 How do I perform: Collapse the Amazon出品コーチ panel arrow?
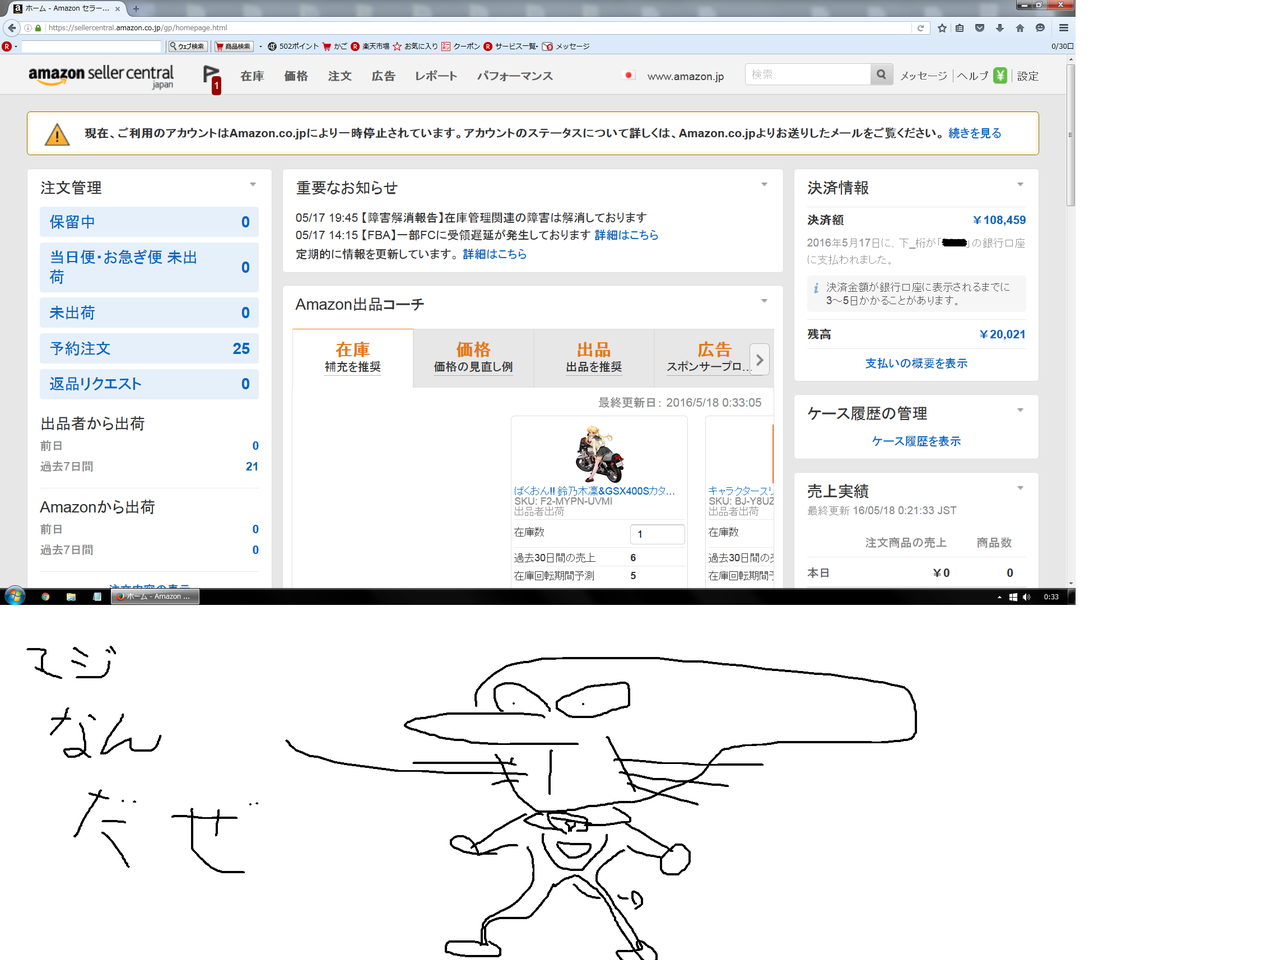point(764,301)
